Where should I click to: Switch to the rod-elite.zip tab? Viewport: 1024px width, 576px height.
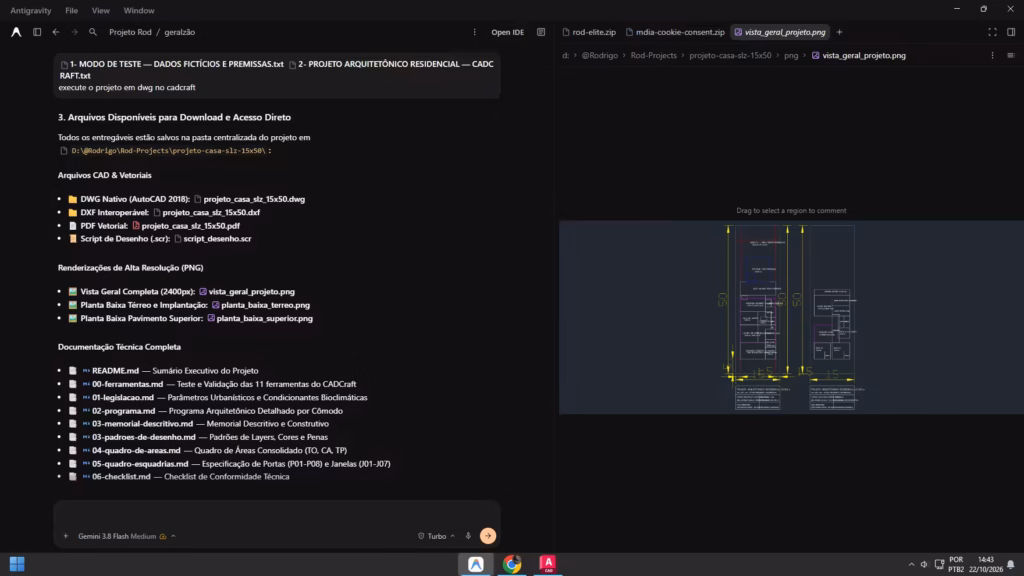(589, 32)
